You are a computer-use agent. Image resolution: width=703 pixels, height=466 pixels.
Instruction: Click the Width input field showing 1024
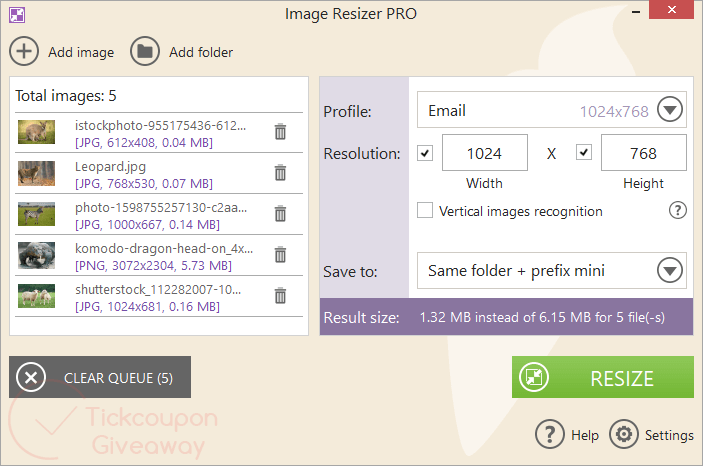coord(485,152)
